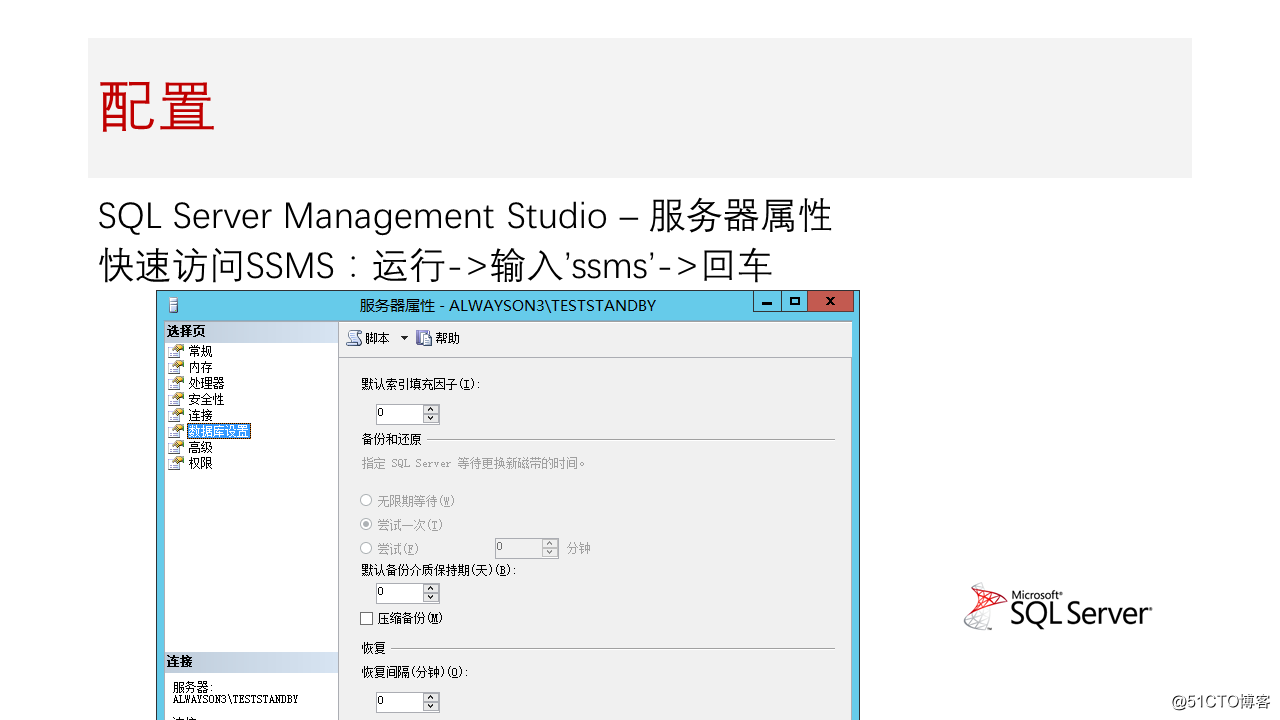
Task: Decrease 默认索引填充因子 value
Action: tap(431, 418)
